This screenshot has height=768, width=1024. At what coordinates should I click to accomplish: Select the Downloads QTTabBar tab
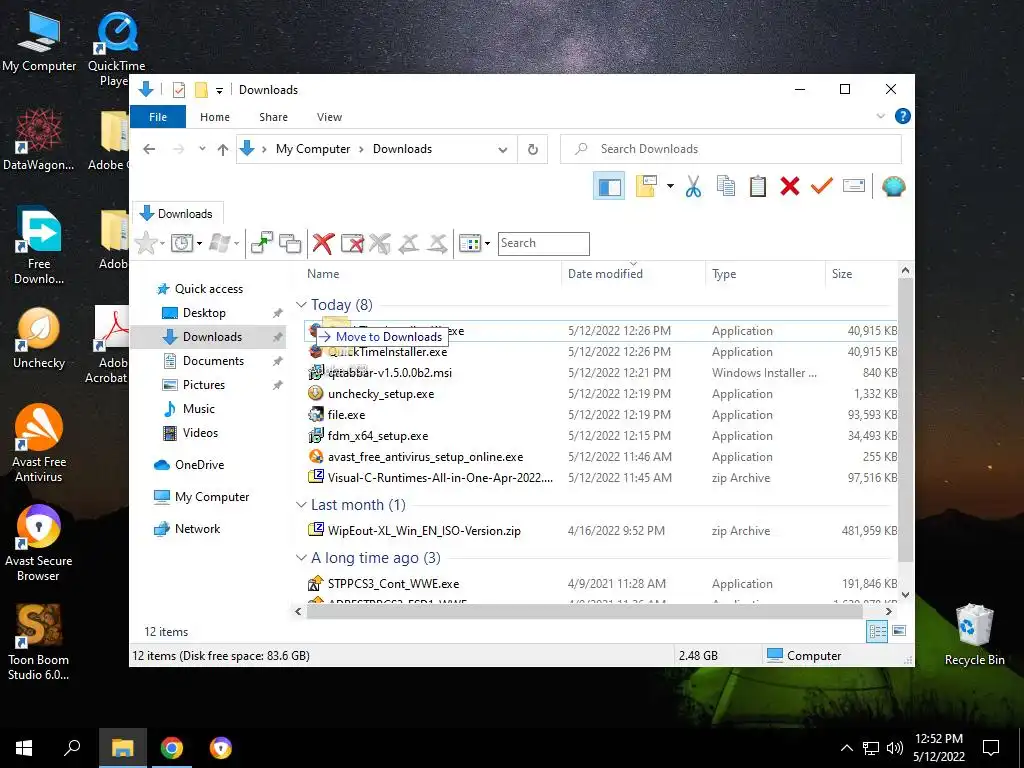tap(178, 214)
